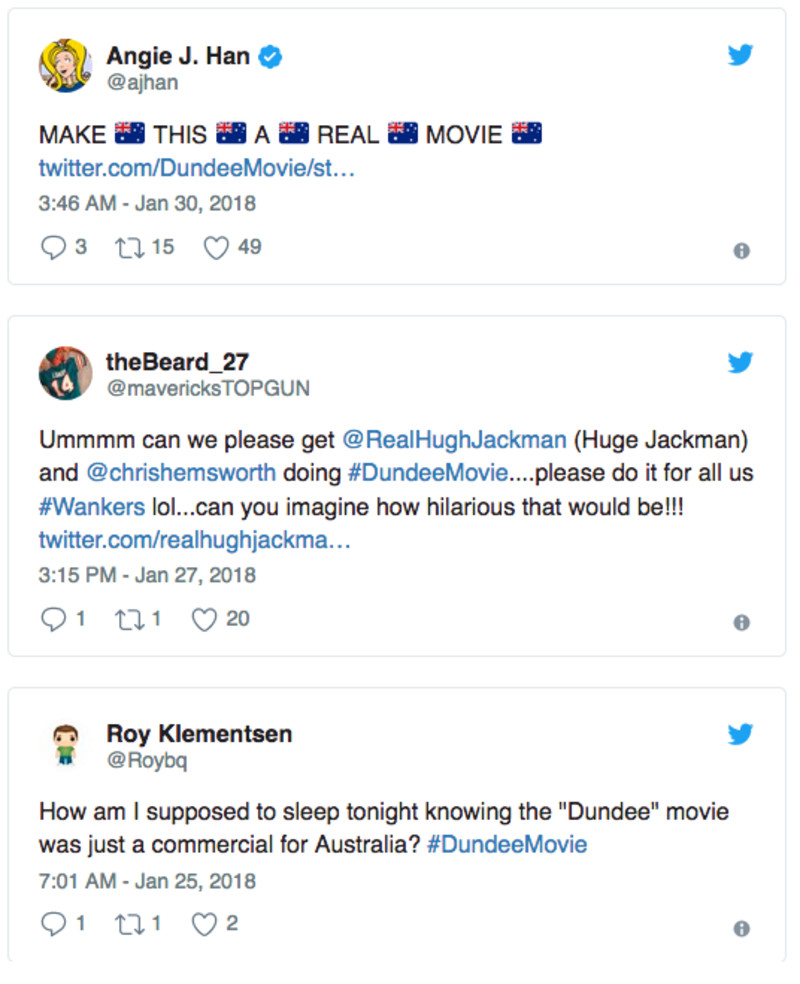Open info icon on Angie J. Han's tweet
This screenshot has height=984, width=800.
coord(741,251)
